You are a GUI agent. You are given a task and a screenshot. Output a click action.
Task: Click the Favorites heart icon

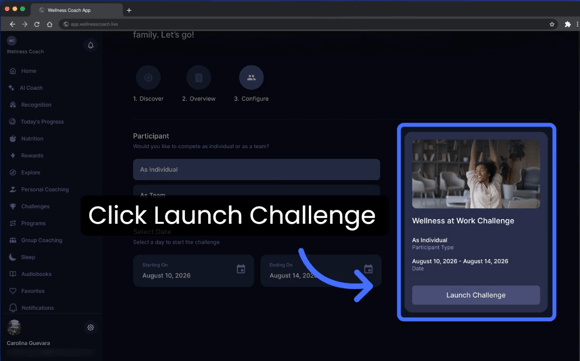click(13, 291)
